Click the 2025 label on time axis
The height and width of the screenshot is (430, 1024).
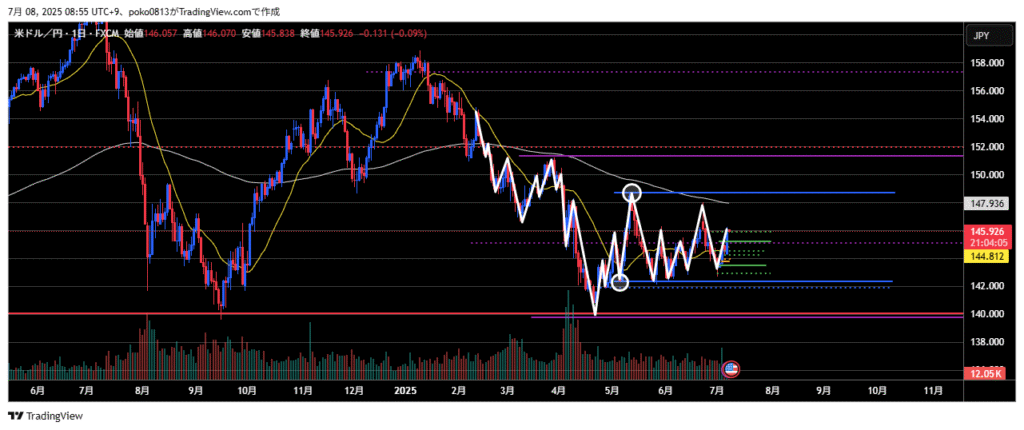[x=405, y=391]
